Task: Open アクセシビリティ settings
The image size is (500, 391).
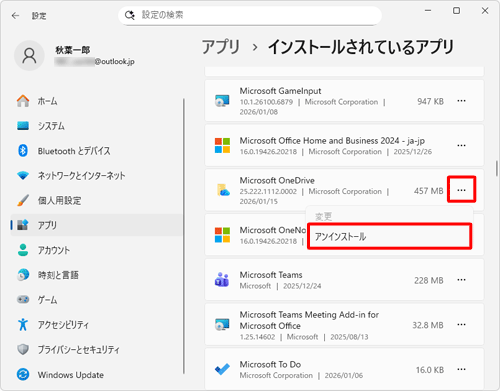Action: [97, 325]
